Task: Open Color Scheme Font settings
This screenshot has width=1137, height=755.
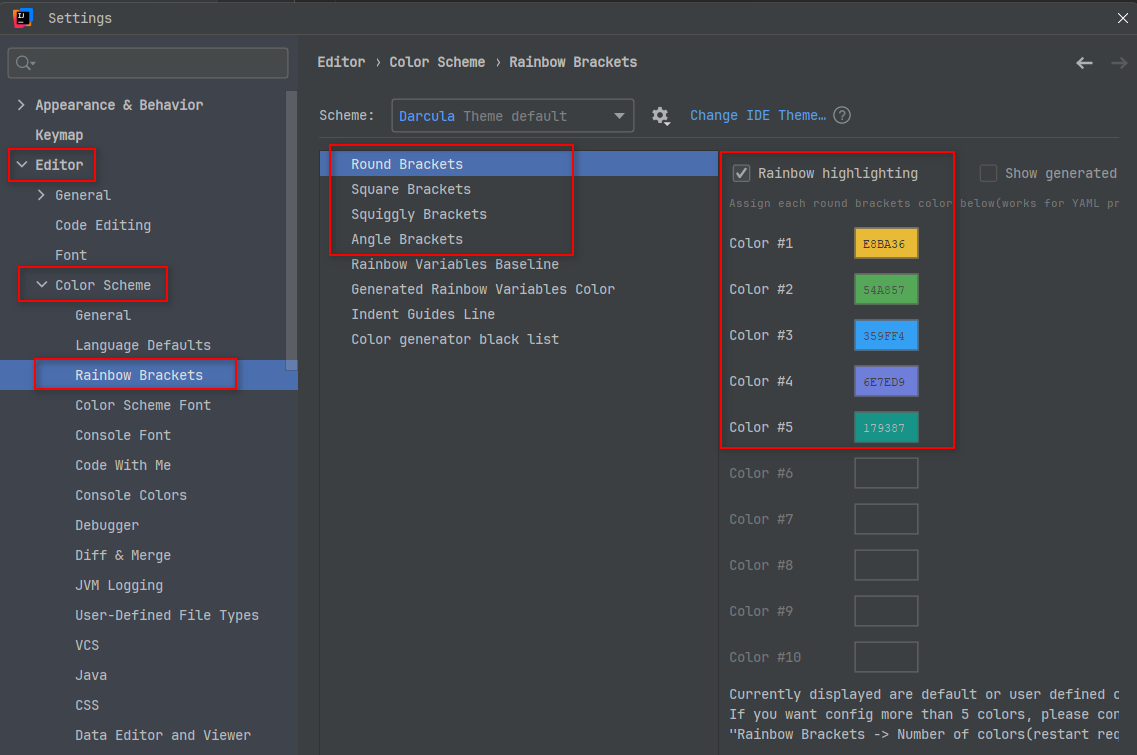Action: tap(143, 405)
